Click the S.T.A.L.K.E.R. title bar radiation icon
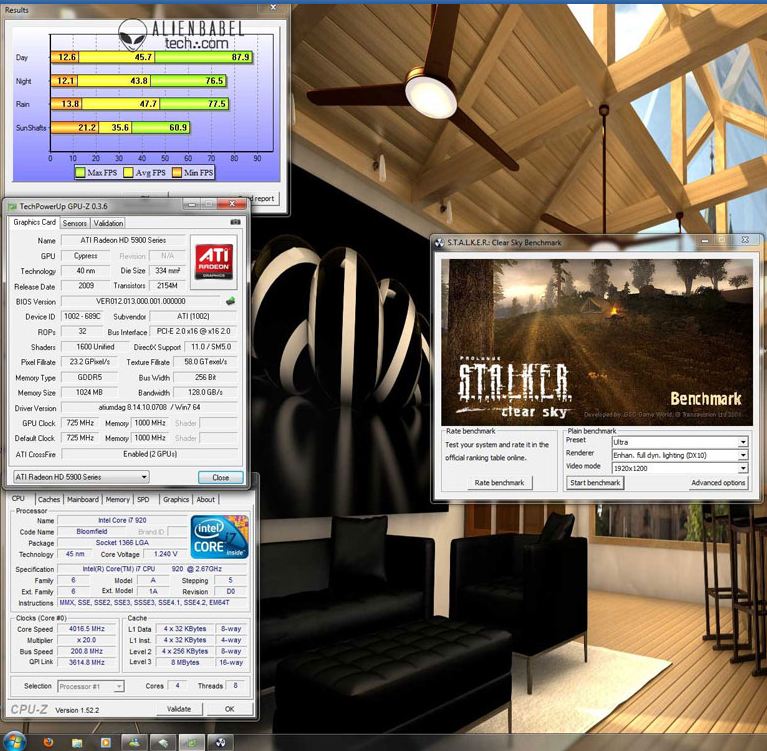Screen dimensions: 767x751 pyautogui.click(x=439, y=242)
